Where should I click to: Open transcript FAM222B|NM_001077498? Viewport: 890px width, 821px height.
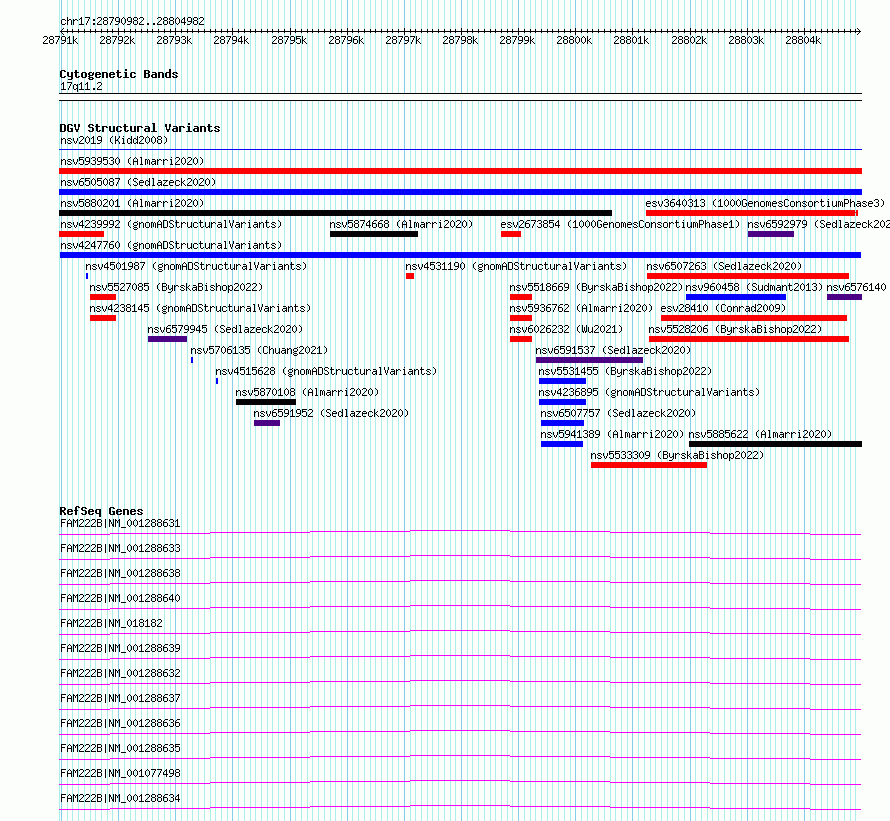pyautogui.click(x=120, y=773)
